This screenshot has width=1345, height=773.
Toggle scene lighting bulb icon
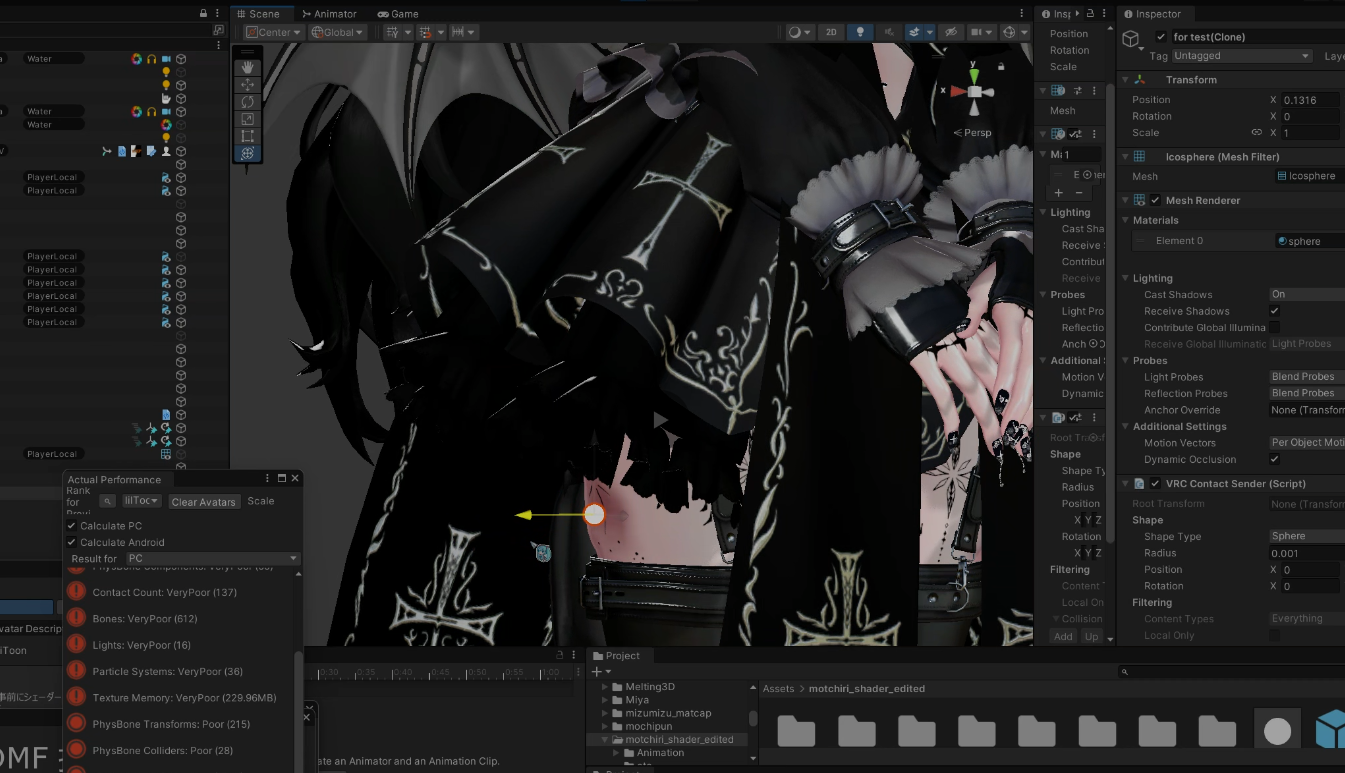coord(859,32)
